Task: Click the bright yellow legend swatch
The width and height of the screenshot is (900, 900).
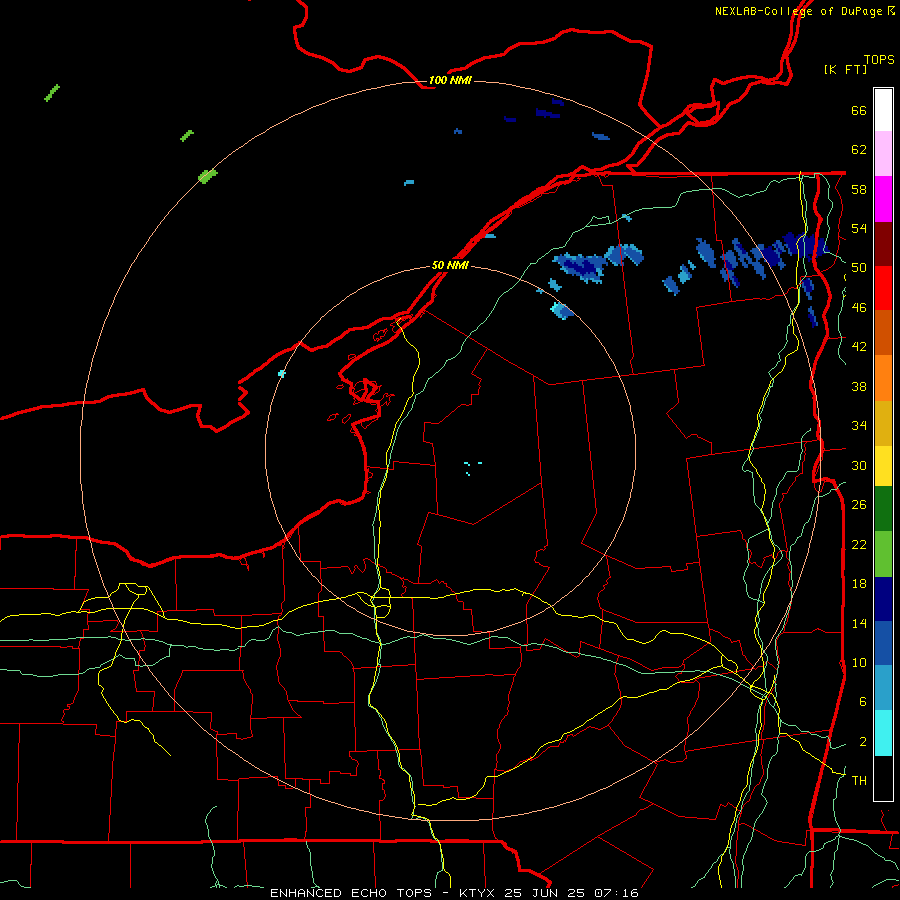Action: tap(883, 466)
